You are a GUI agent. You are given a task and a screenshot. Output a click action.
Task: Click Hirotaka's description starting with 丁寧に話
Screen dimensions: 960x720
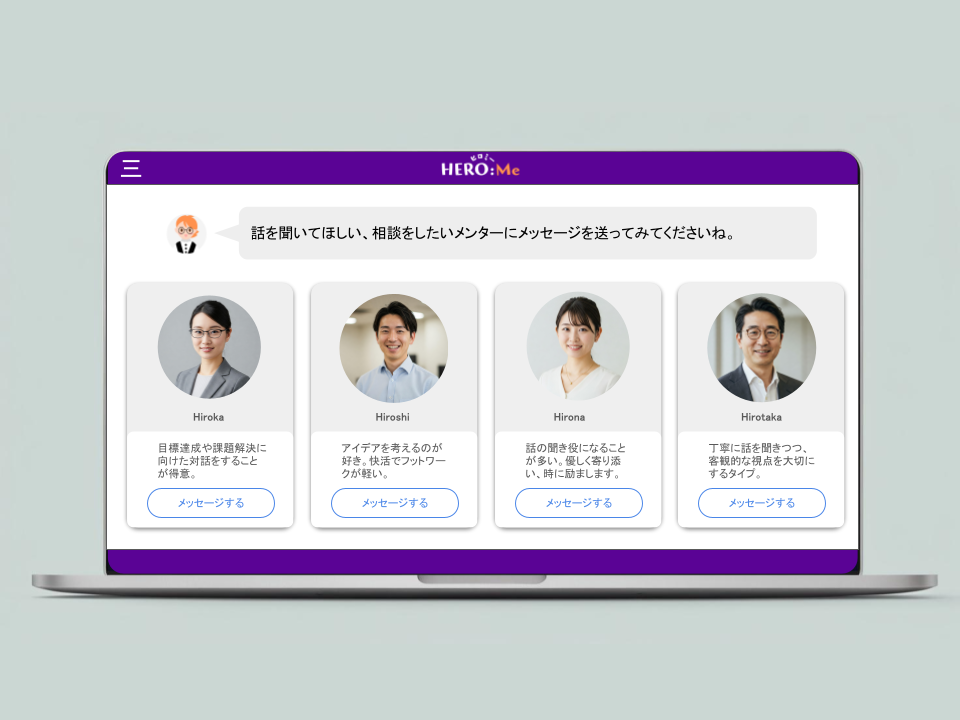coord(761,461)
